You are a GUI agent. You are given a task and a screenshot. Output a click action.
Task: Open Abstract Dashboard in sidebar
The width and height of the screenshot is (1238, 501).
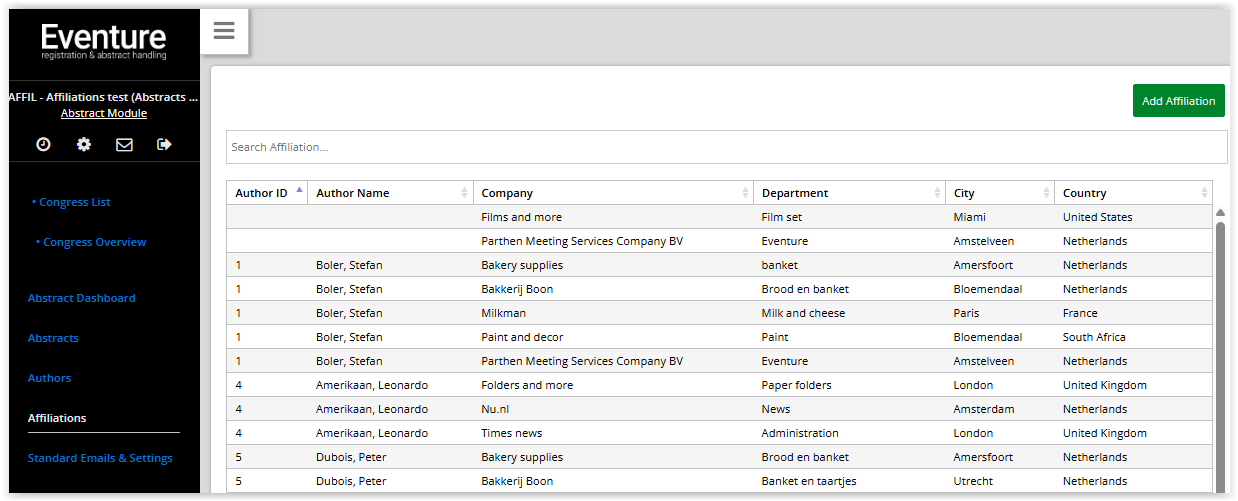pyautogui.click(x=82, y=298)
